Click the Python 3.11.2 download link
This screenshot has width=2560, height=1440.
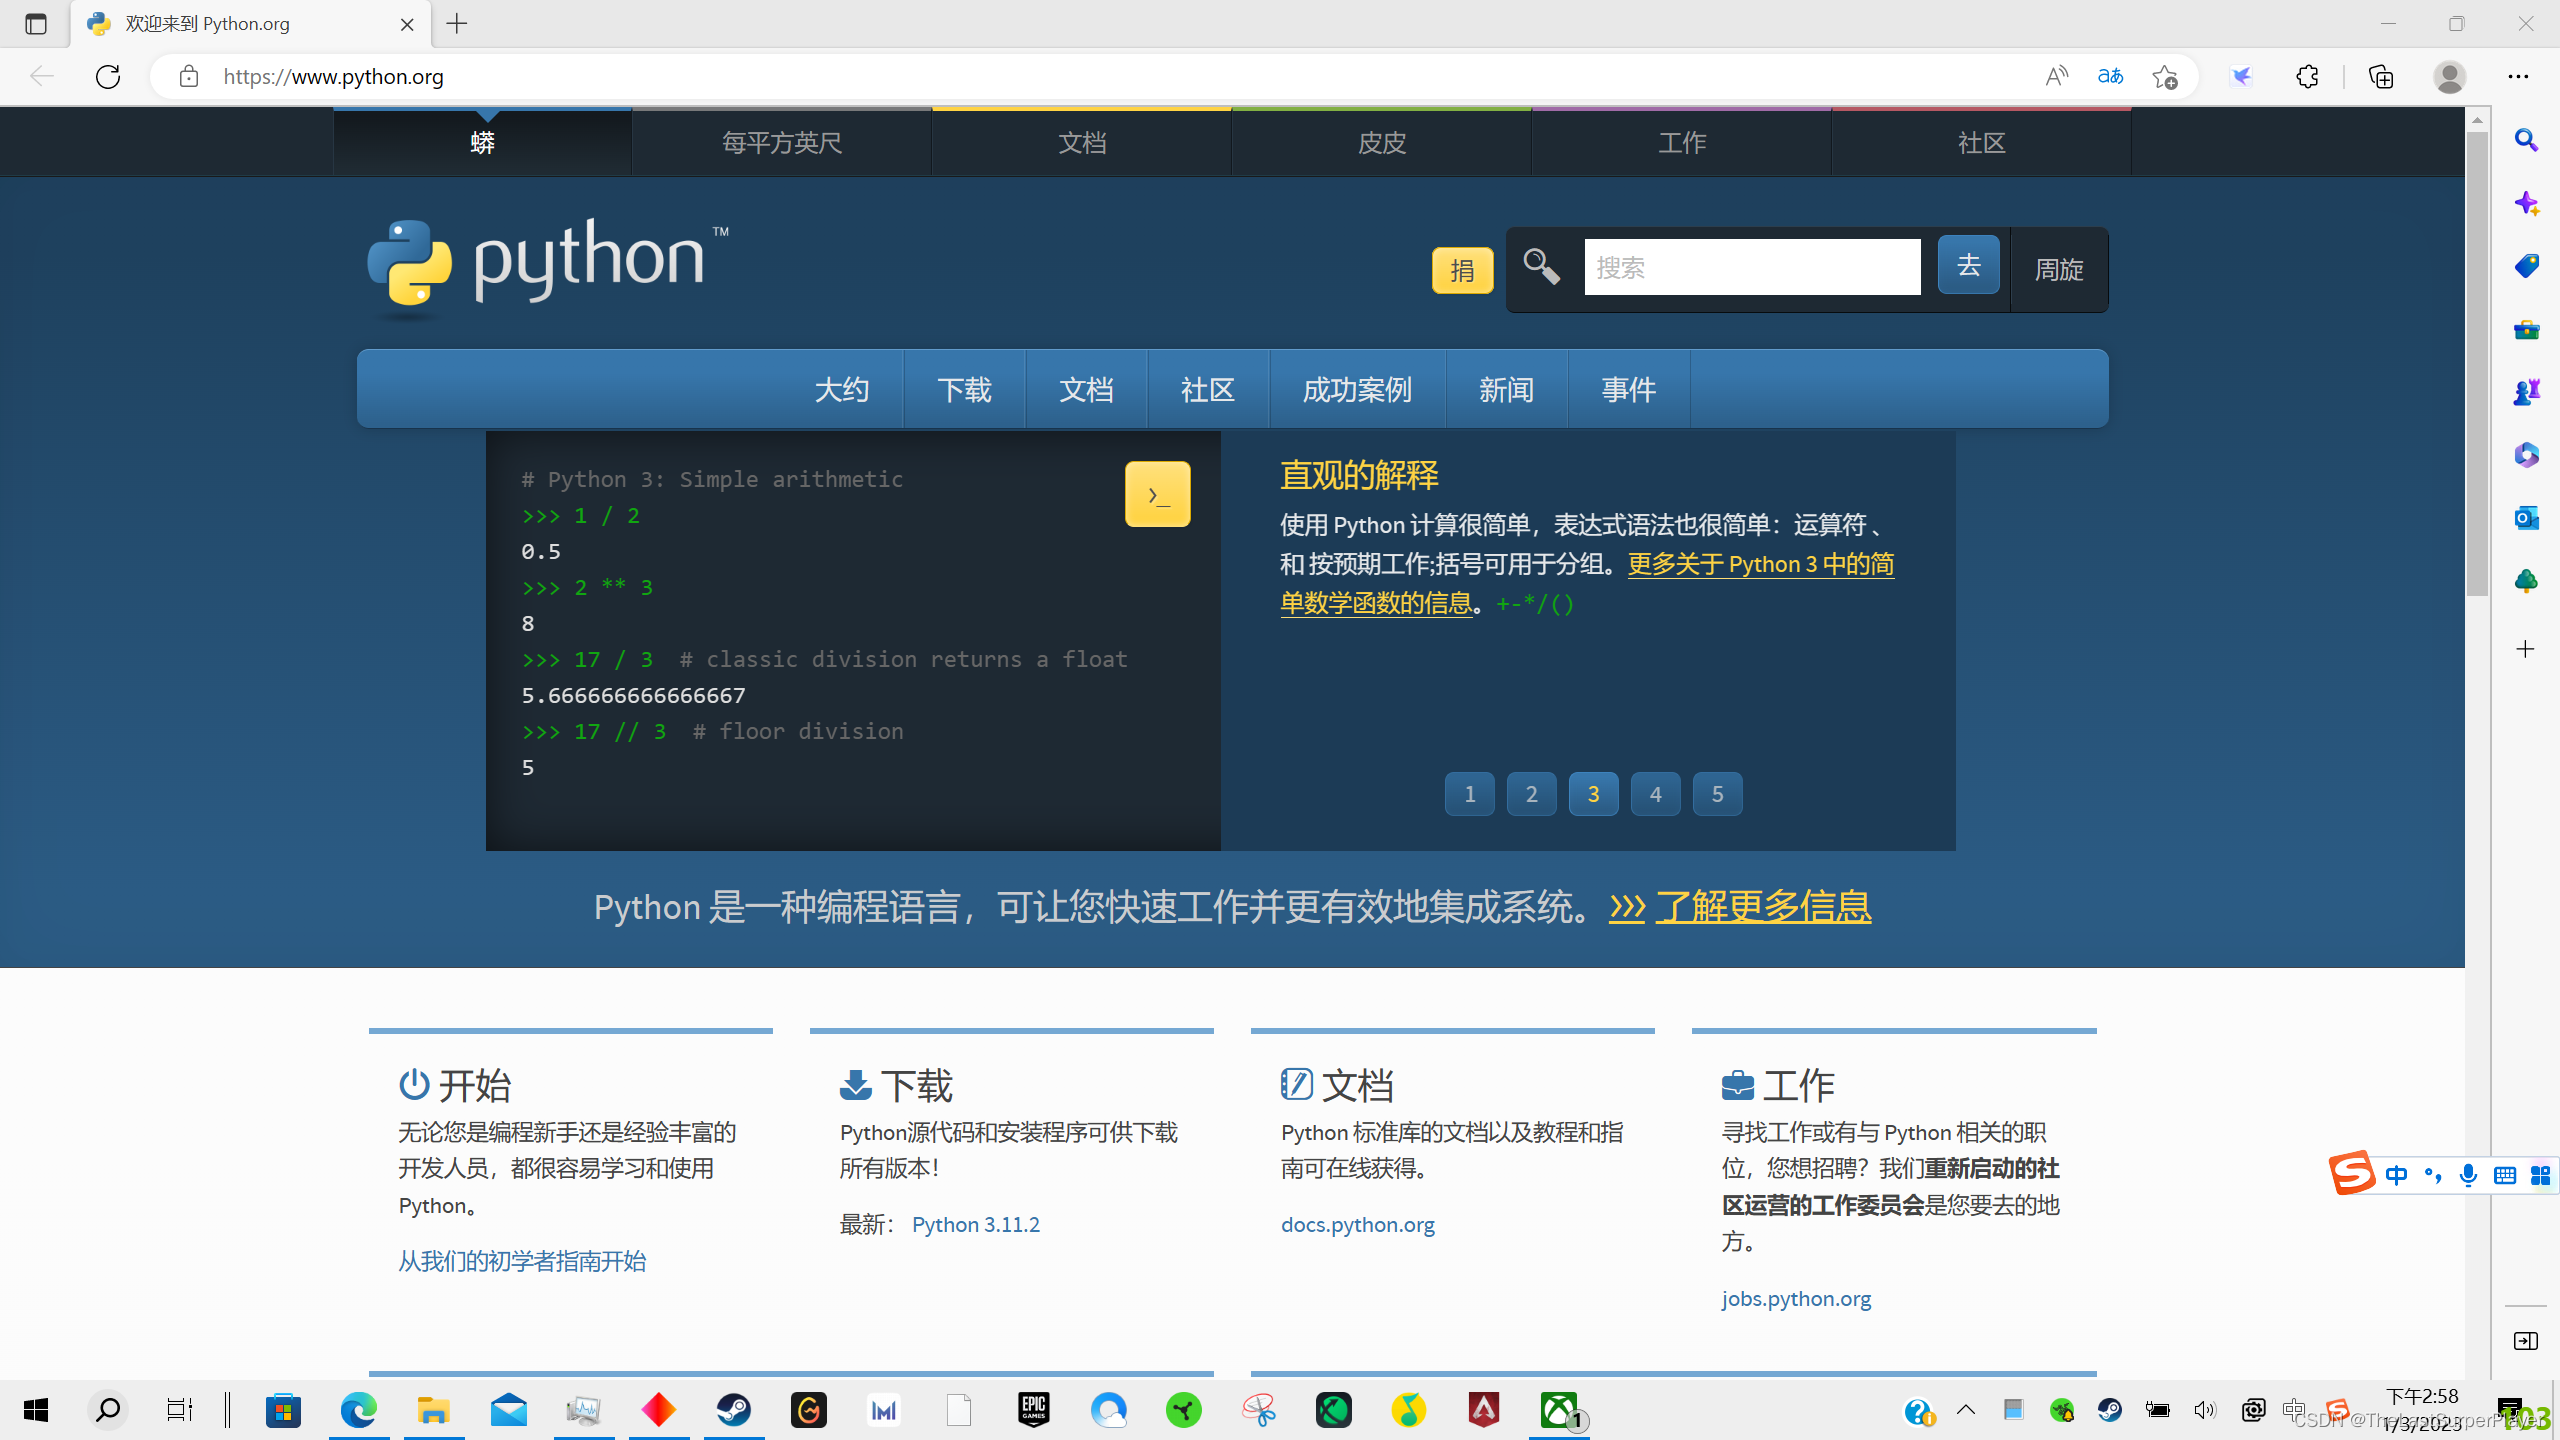[x=975, y=1224]
